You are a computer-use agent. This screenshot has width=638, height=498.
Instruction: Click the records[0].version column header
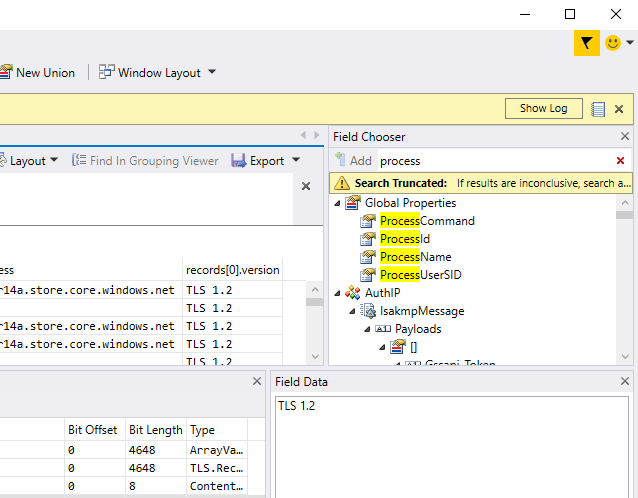click(232, 270)
